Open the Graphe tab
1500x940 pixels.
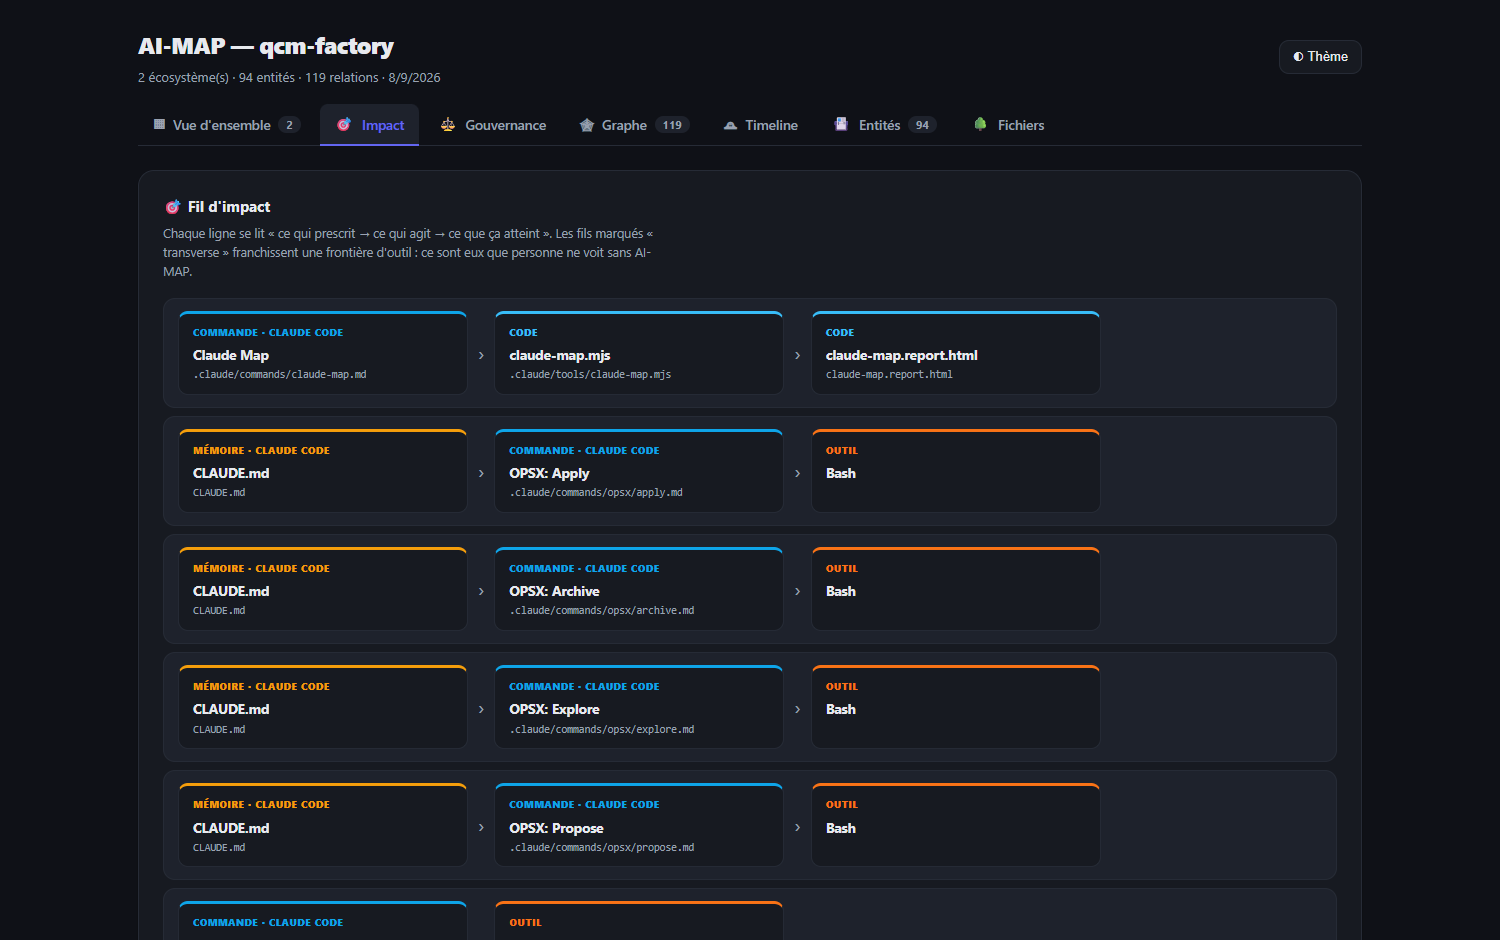[x=634, y=125]
